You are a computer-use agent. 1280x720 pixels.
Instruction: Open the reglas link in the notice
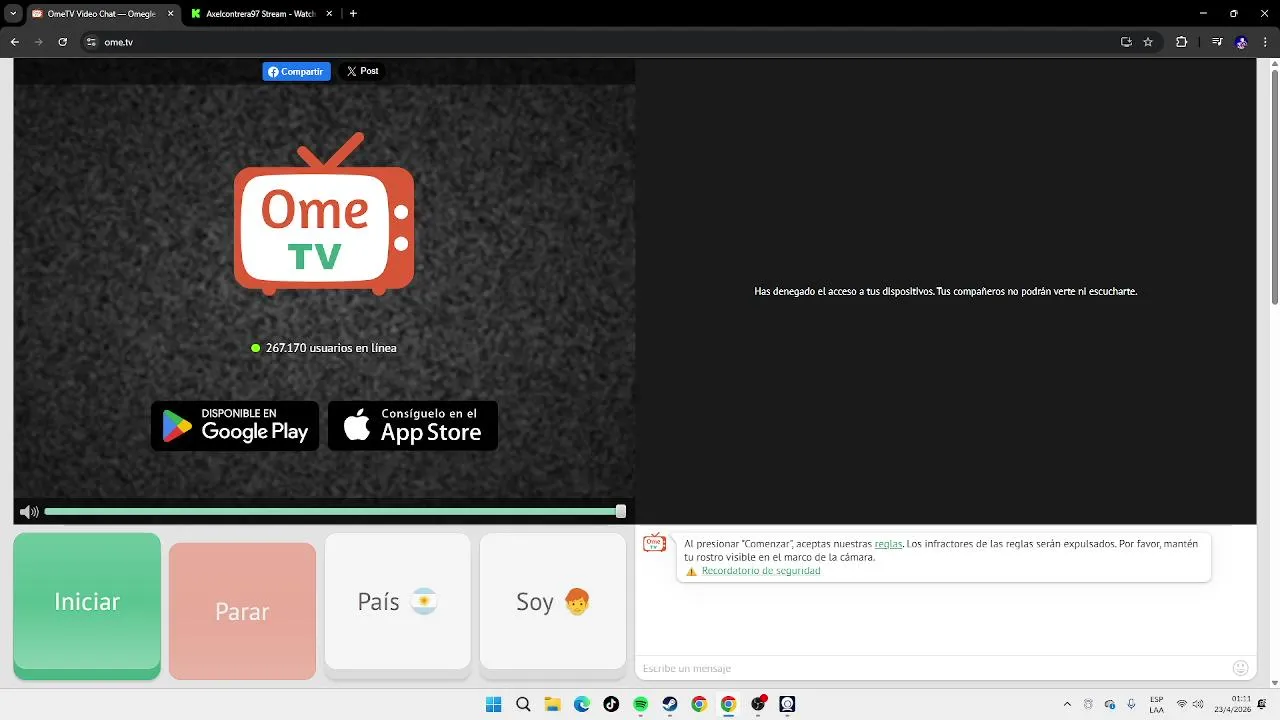[888, 544]
